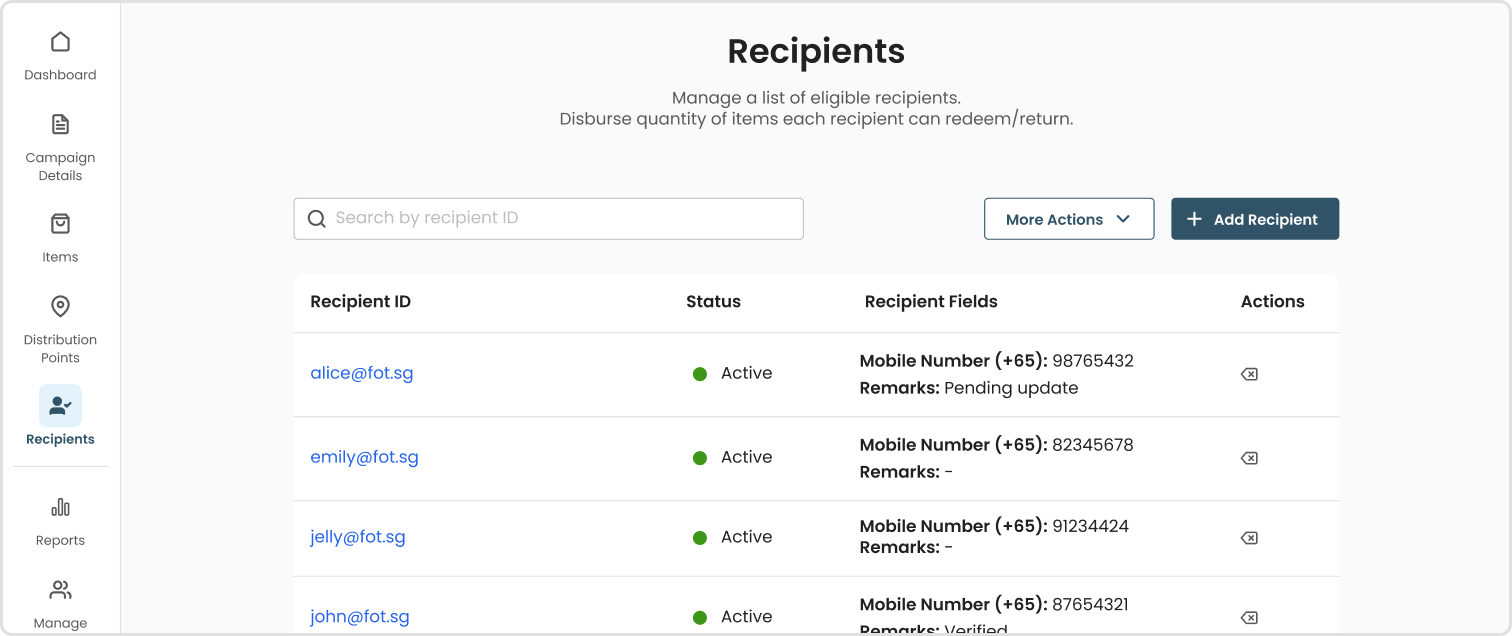
Task: Open the Manage users icon
Action: (x=60, y=590)
